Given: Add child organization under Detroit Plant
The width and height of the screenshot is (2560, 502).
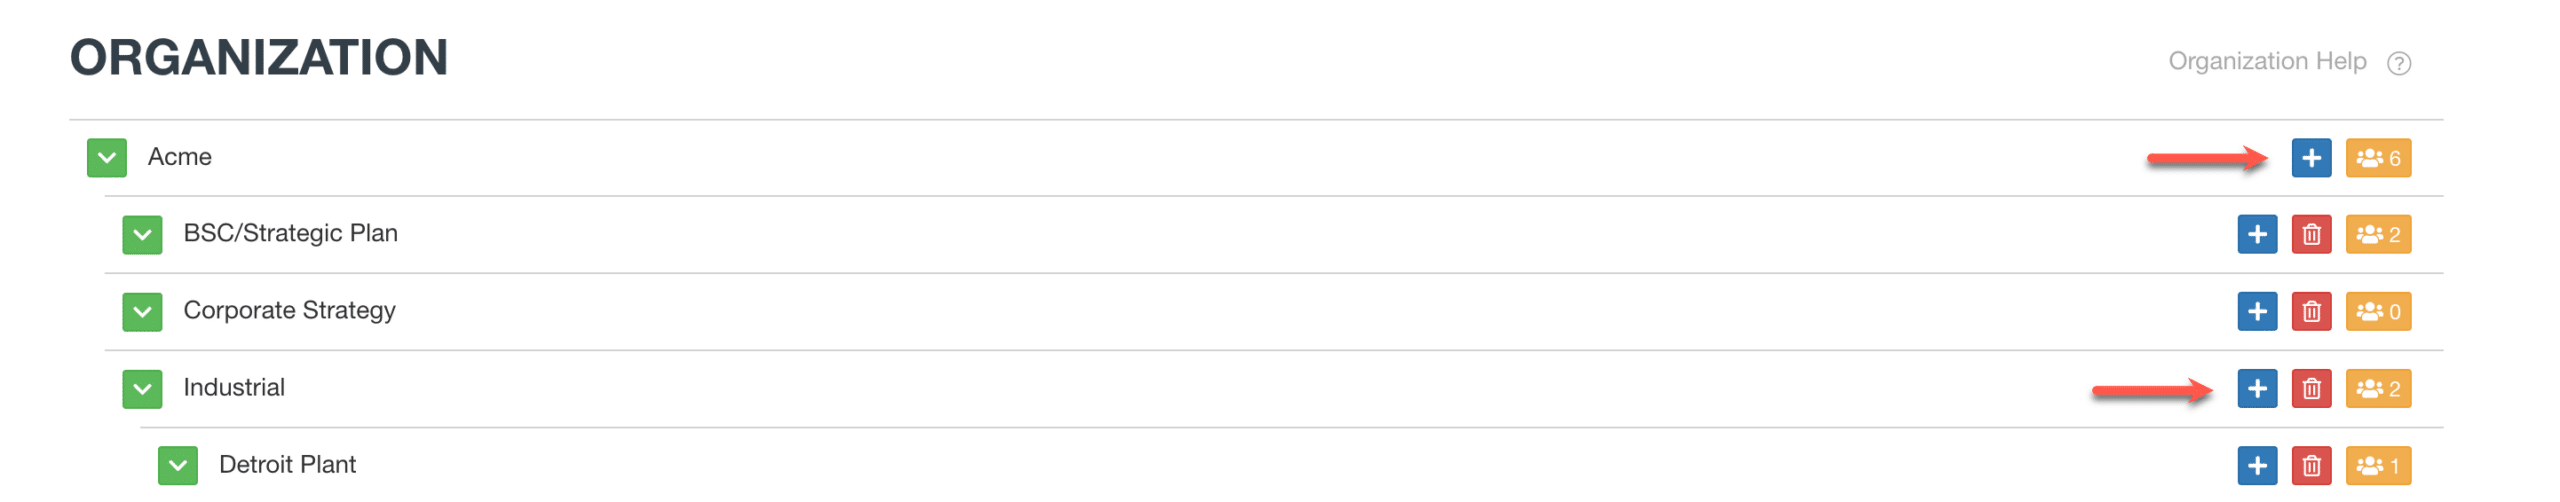Looking at the screenshot, I should (2256, 466).
